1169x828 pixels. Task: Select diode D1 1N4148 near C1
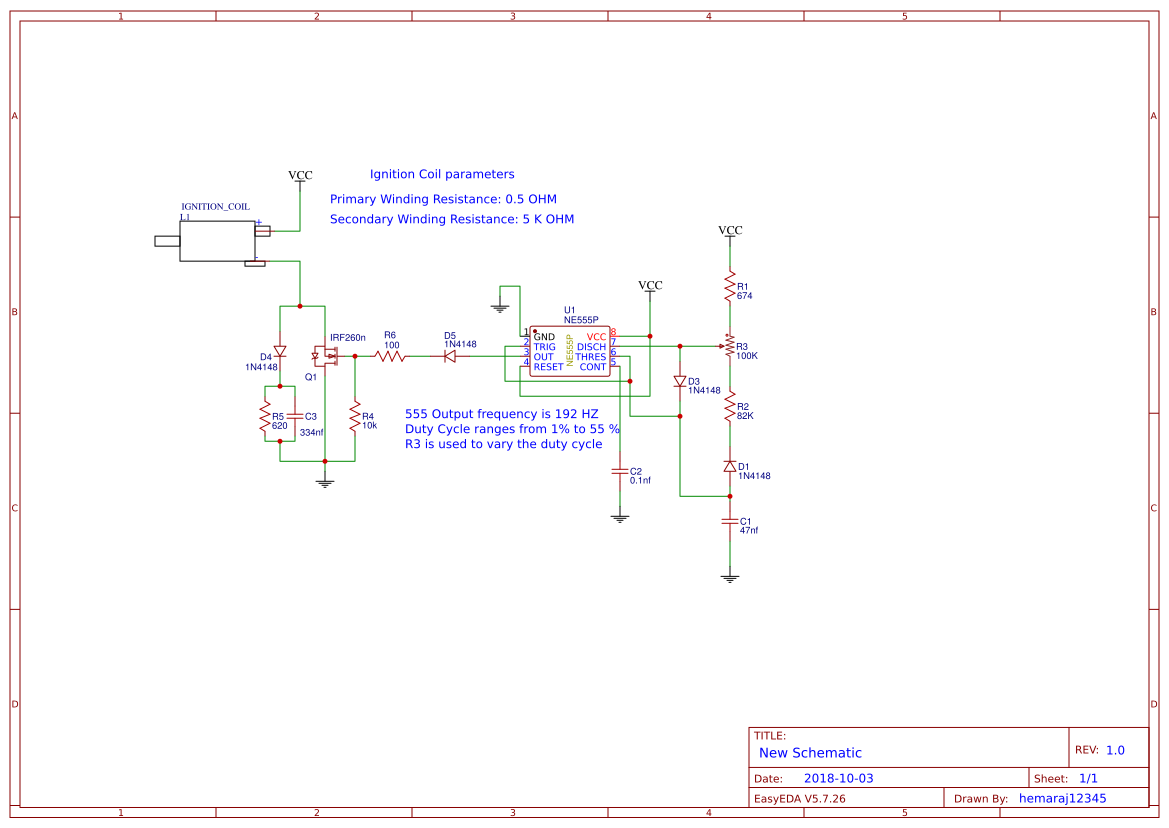[x=730, y=467]
